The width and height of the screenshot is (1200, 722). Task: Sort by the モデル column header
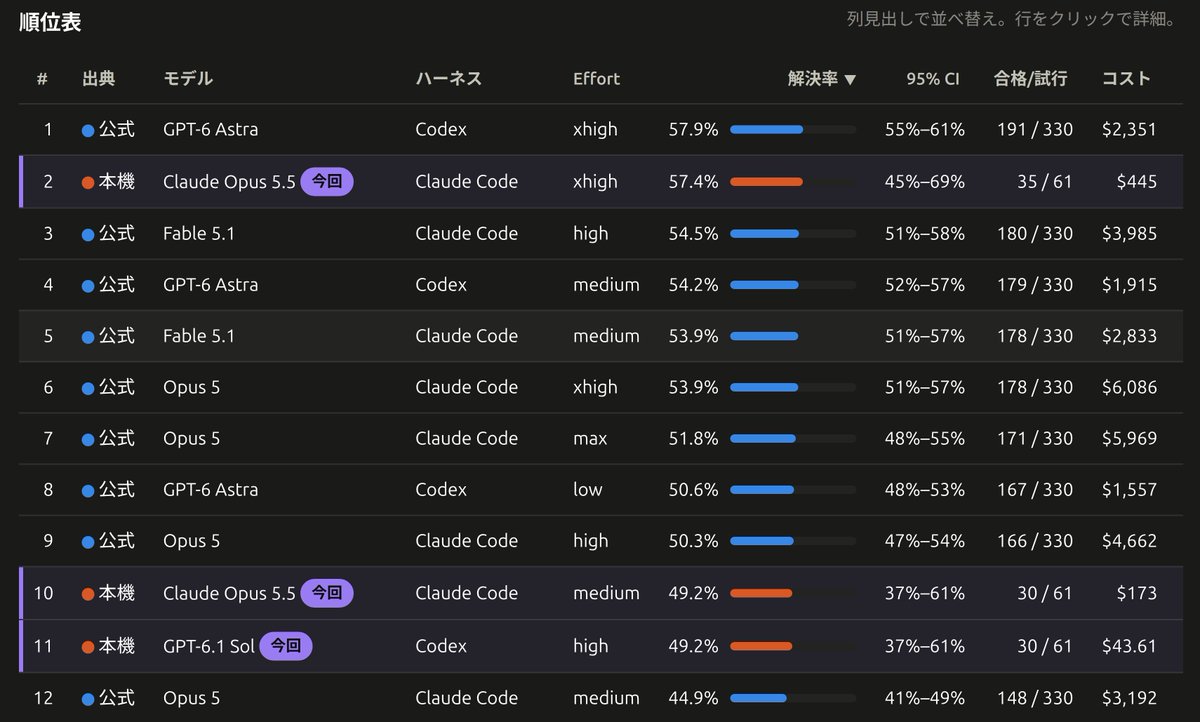pos(188,79)
